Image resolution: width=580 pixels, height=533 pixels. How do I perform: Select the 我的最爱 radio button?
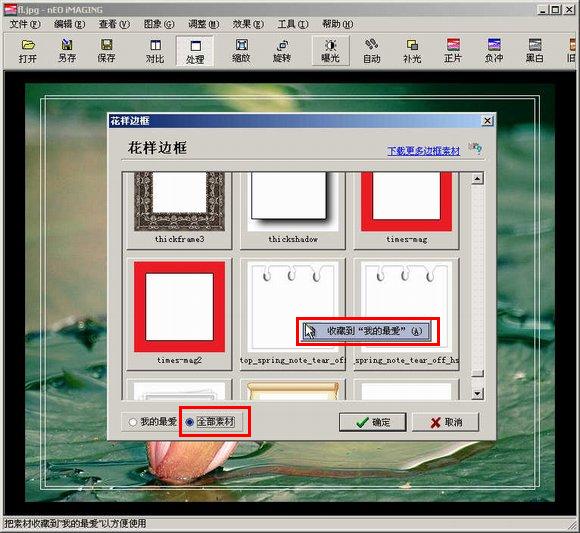coord(133,422)
